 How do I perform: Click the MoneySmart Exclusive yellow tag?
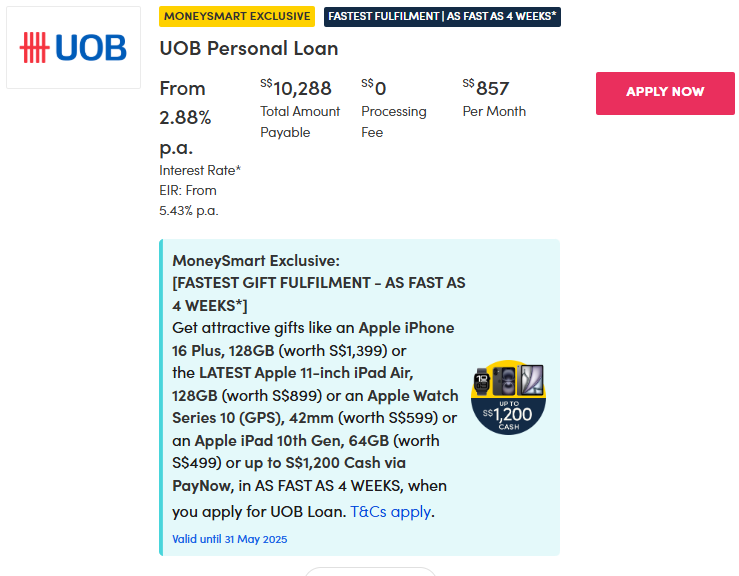pos(237,16)
